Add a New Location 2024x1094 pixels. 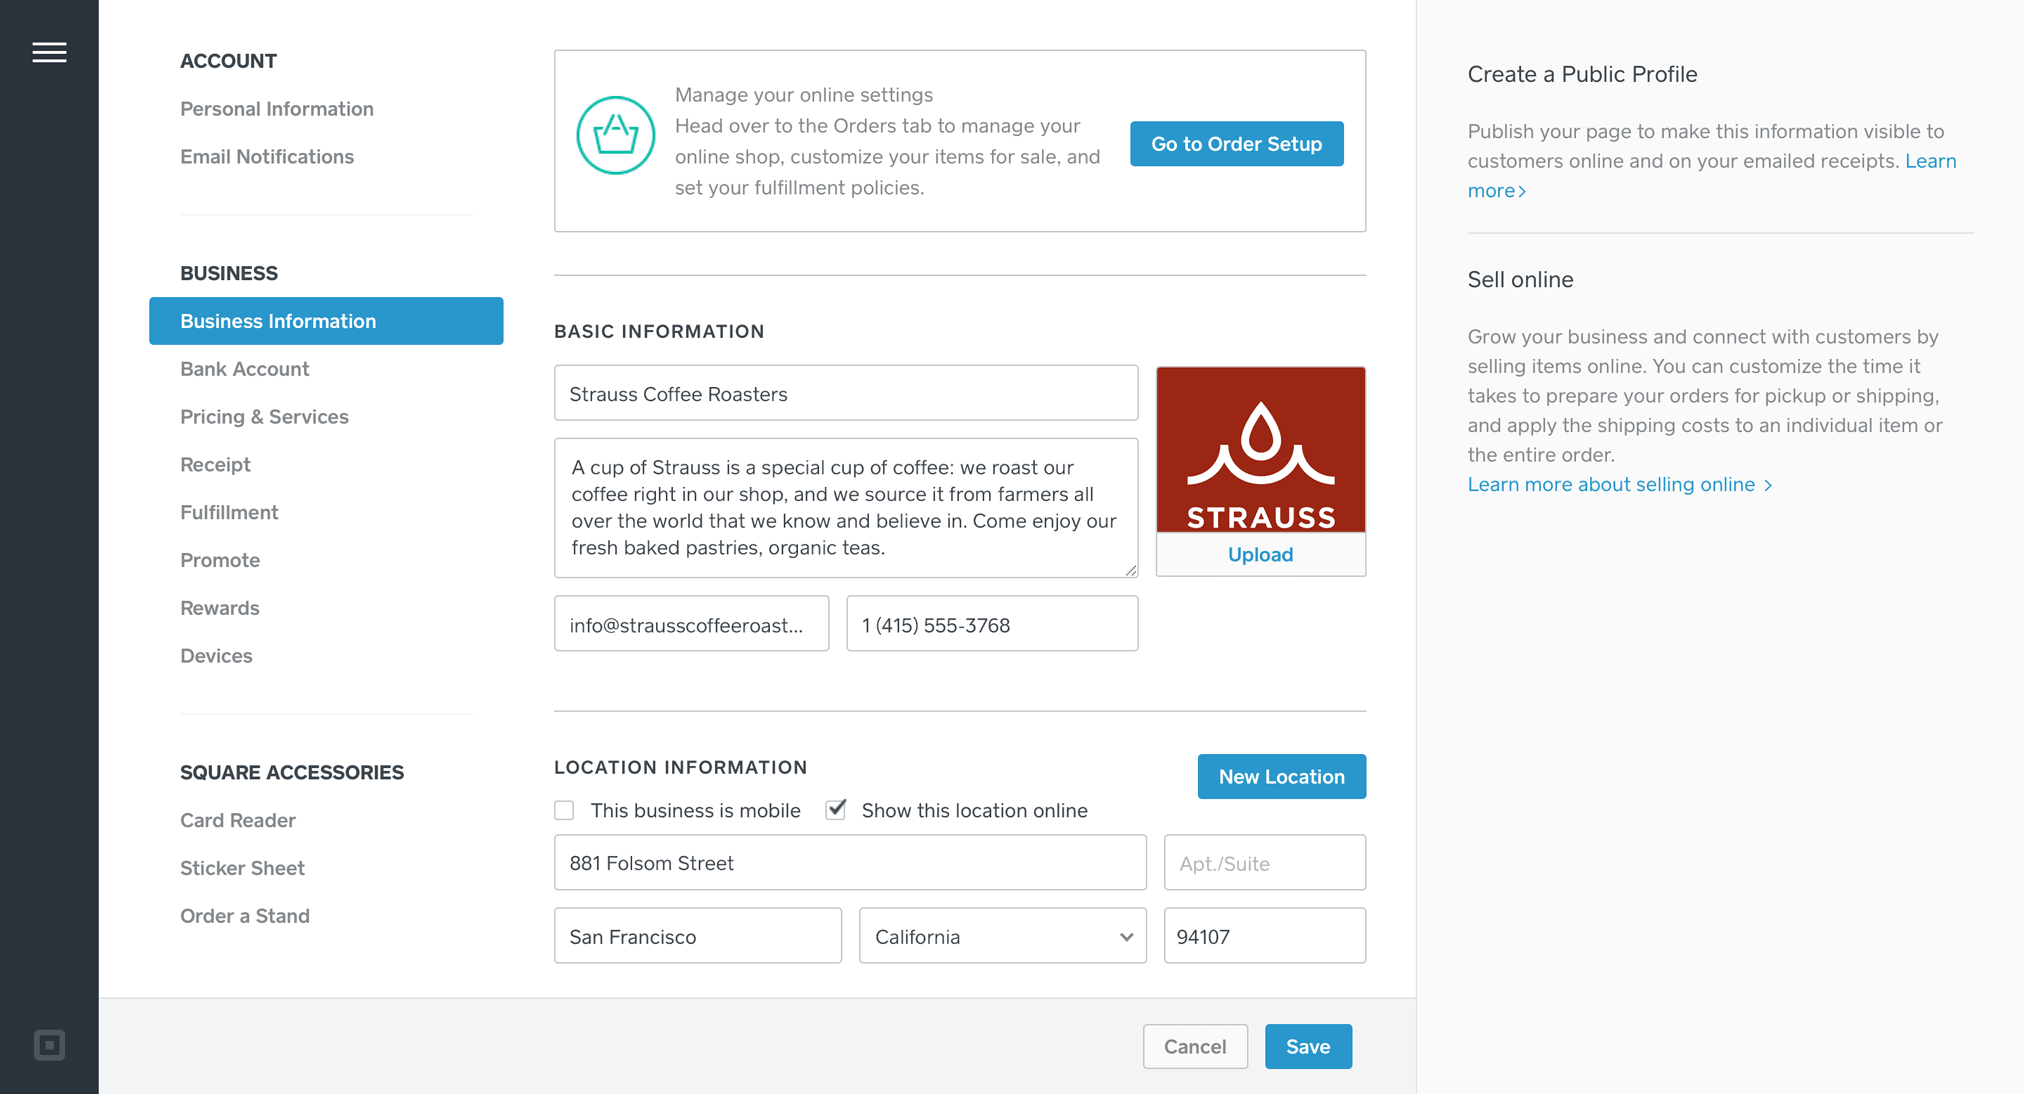[1281, 777]
